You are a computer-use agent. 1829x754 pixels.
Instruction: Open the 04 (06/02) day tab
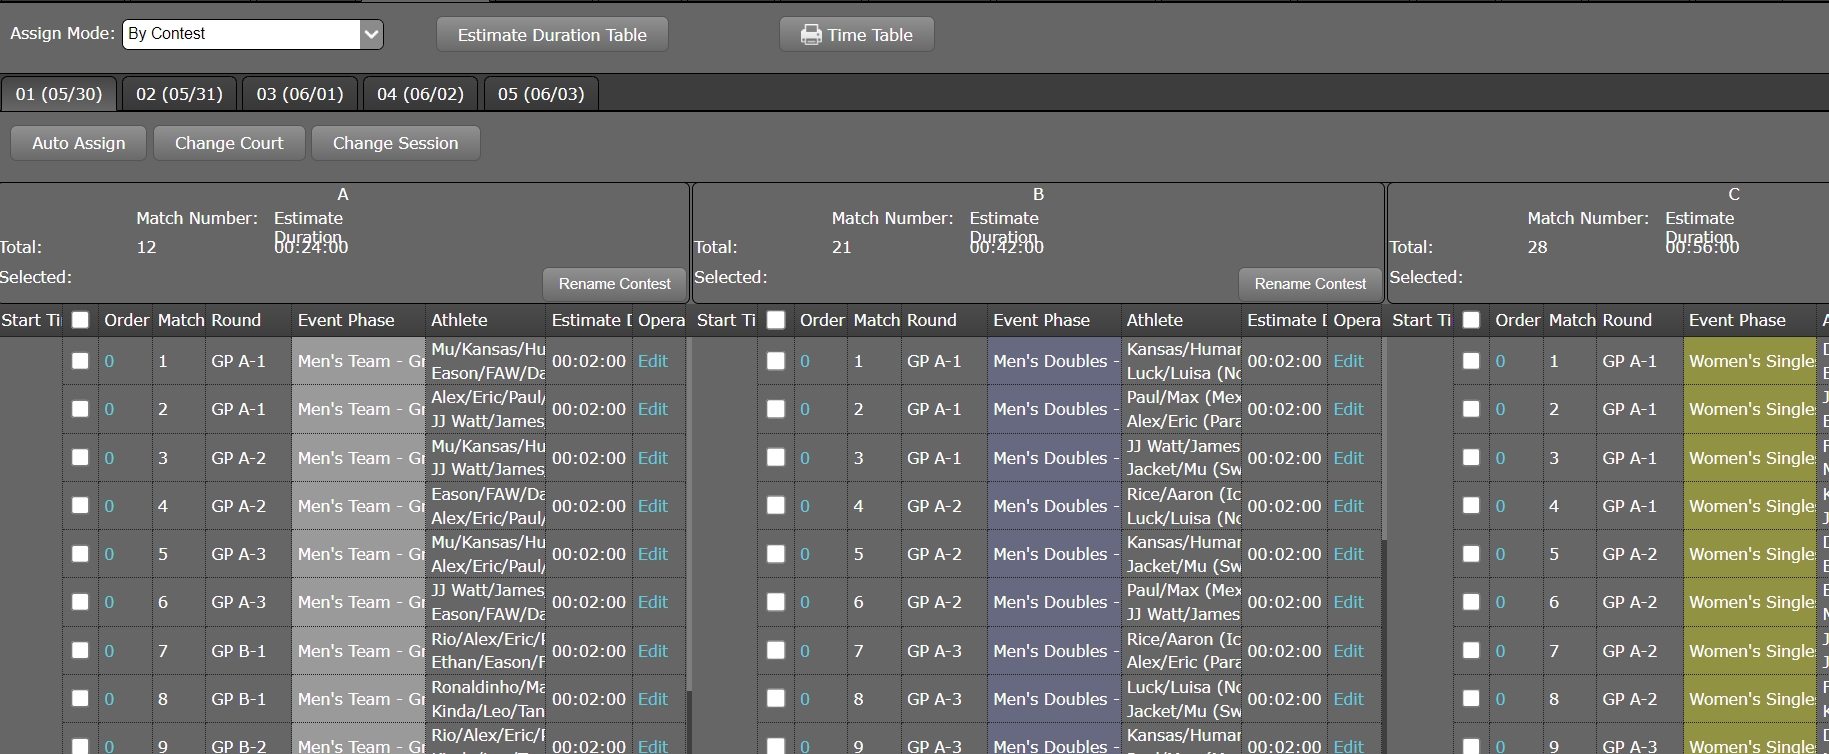tap(420, 94)
